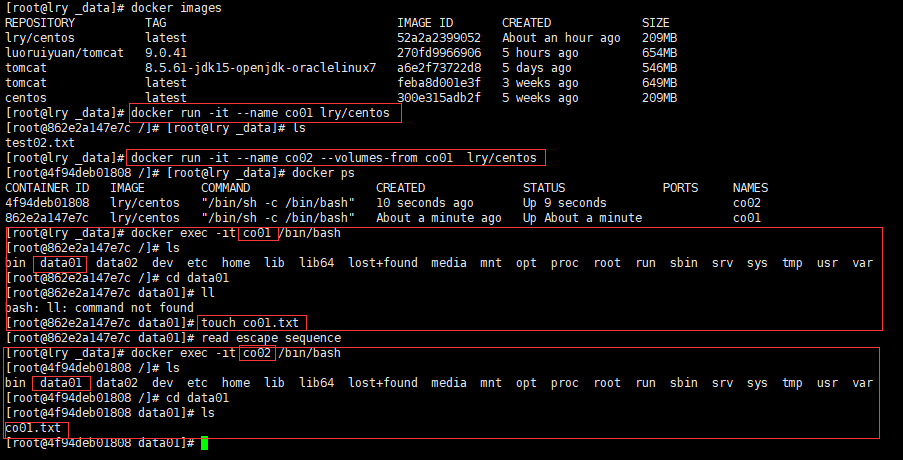
Task: Click the CONTAINER ID column header
Action: (x=47, y=188)
